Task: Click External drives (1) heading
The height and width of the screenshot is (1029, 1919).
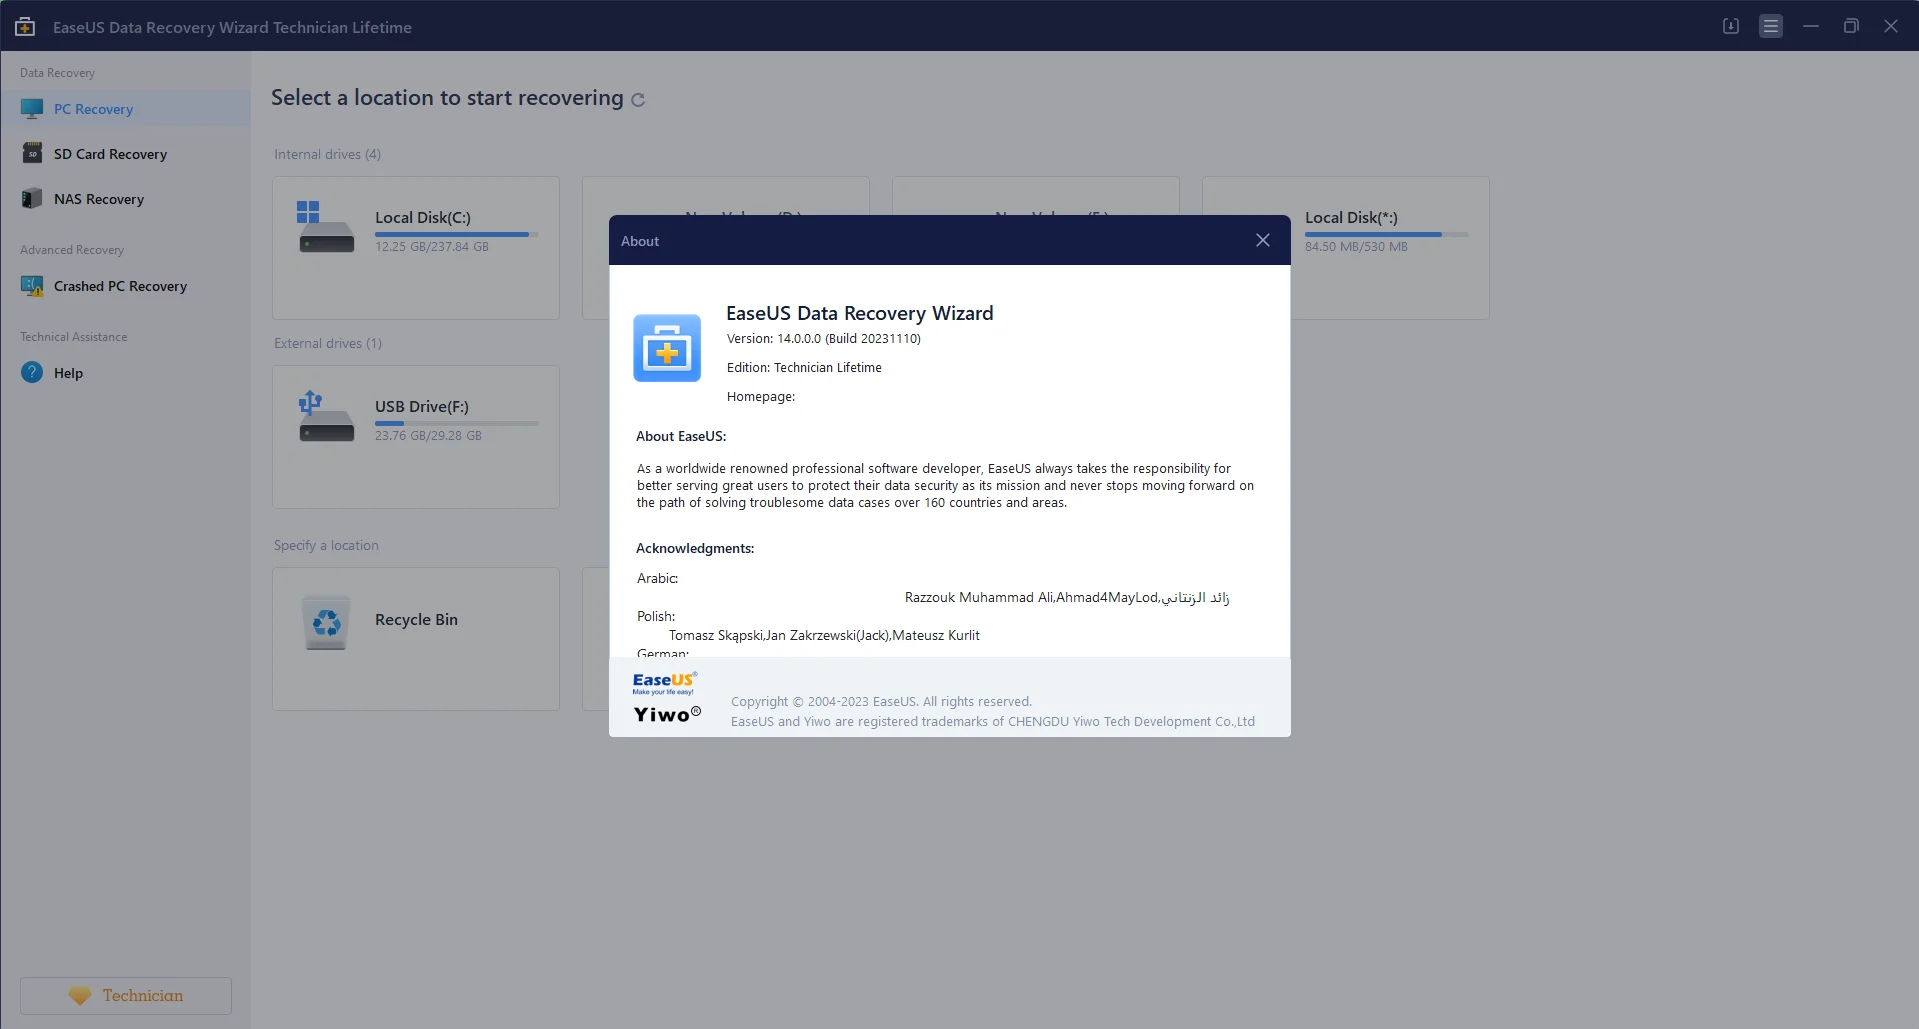Action: tap(328, 343)
